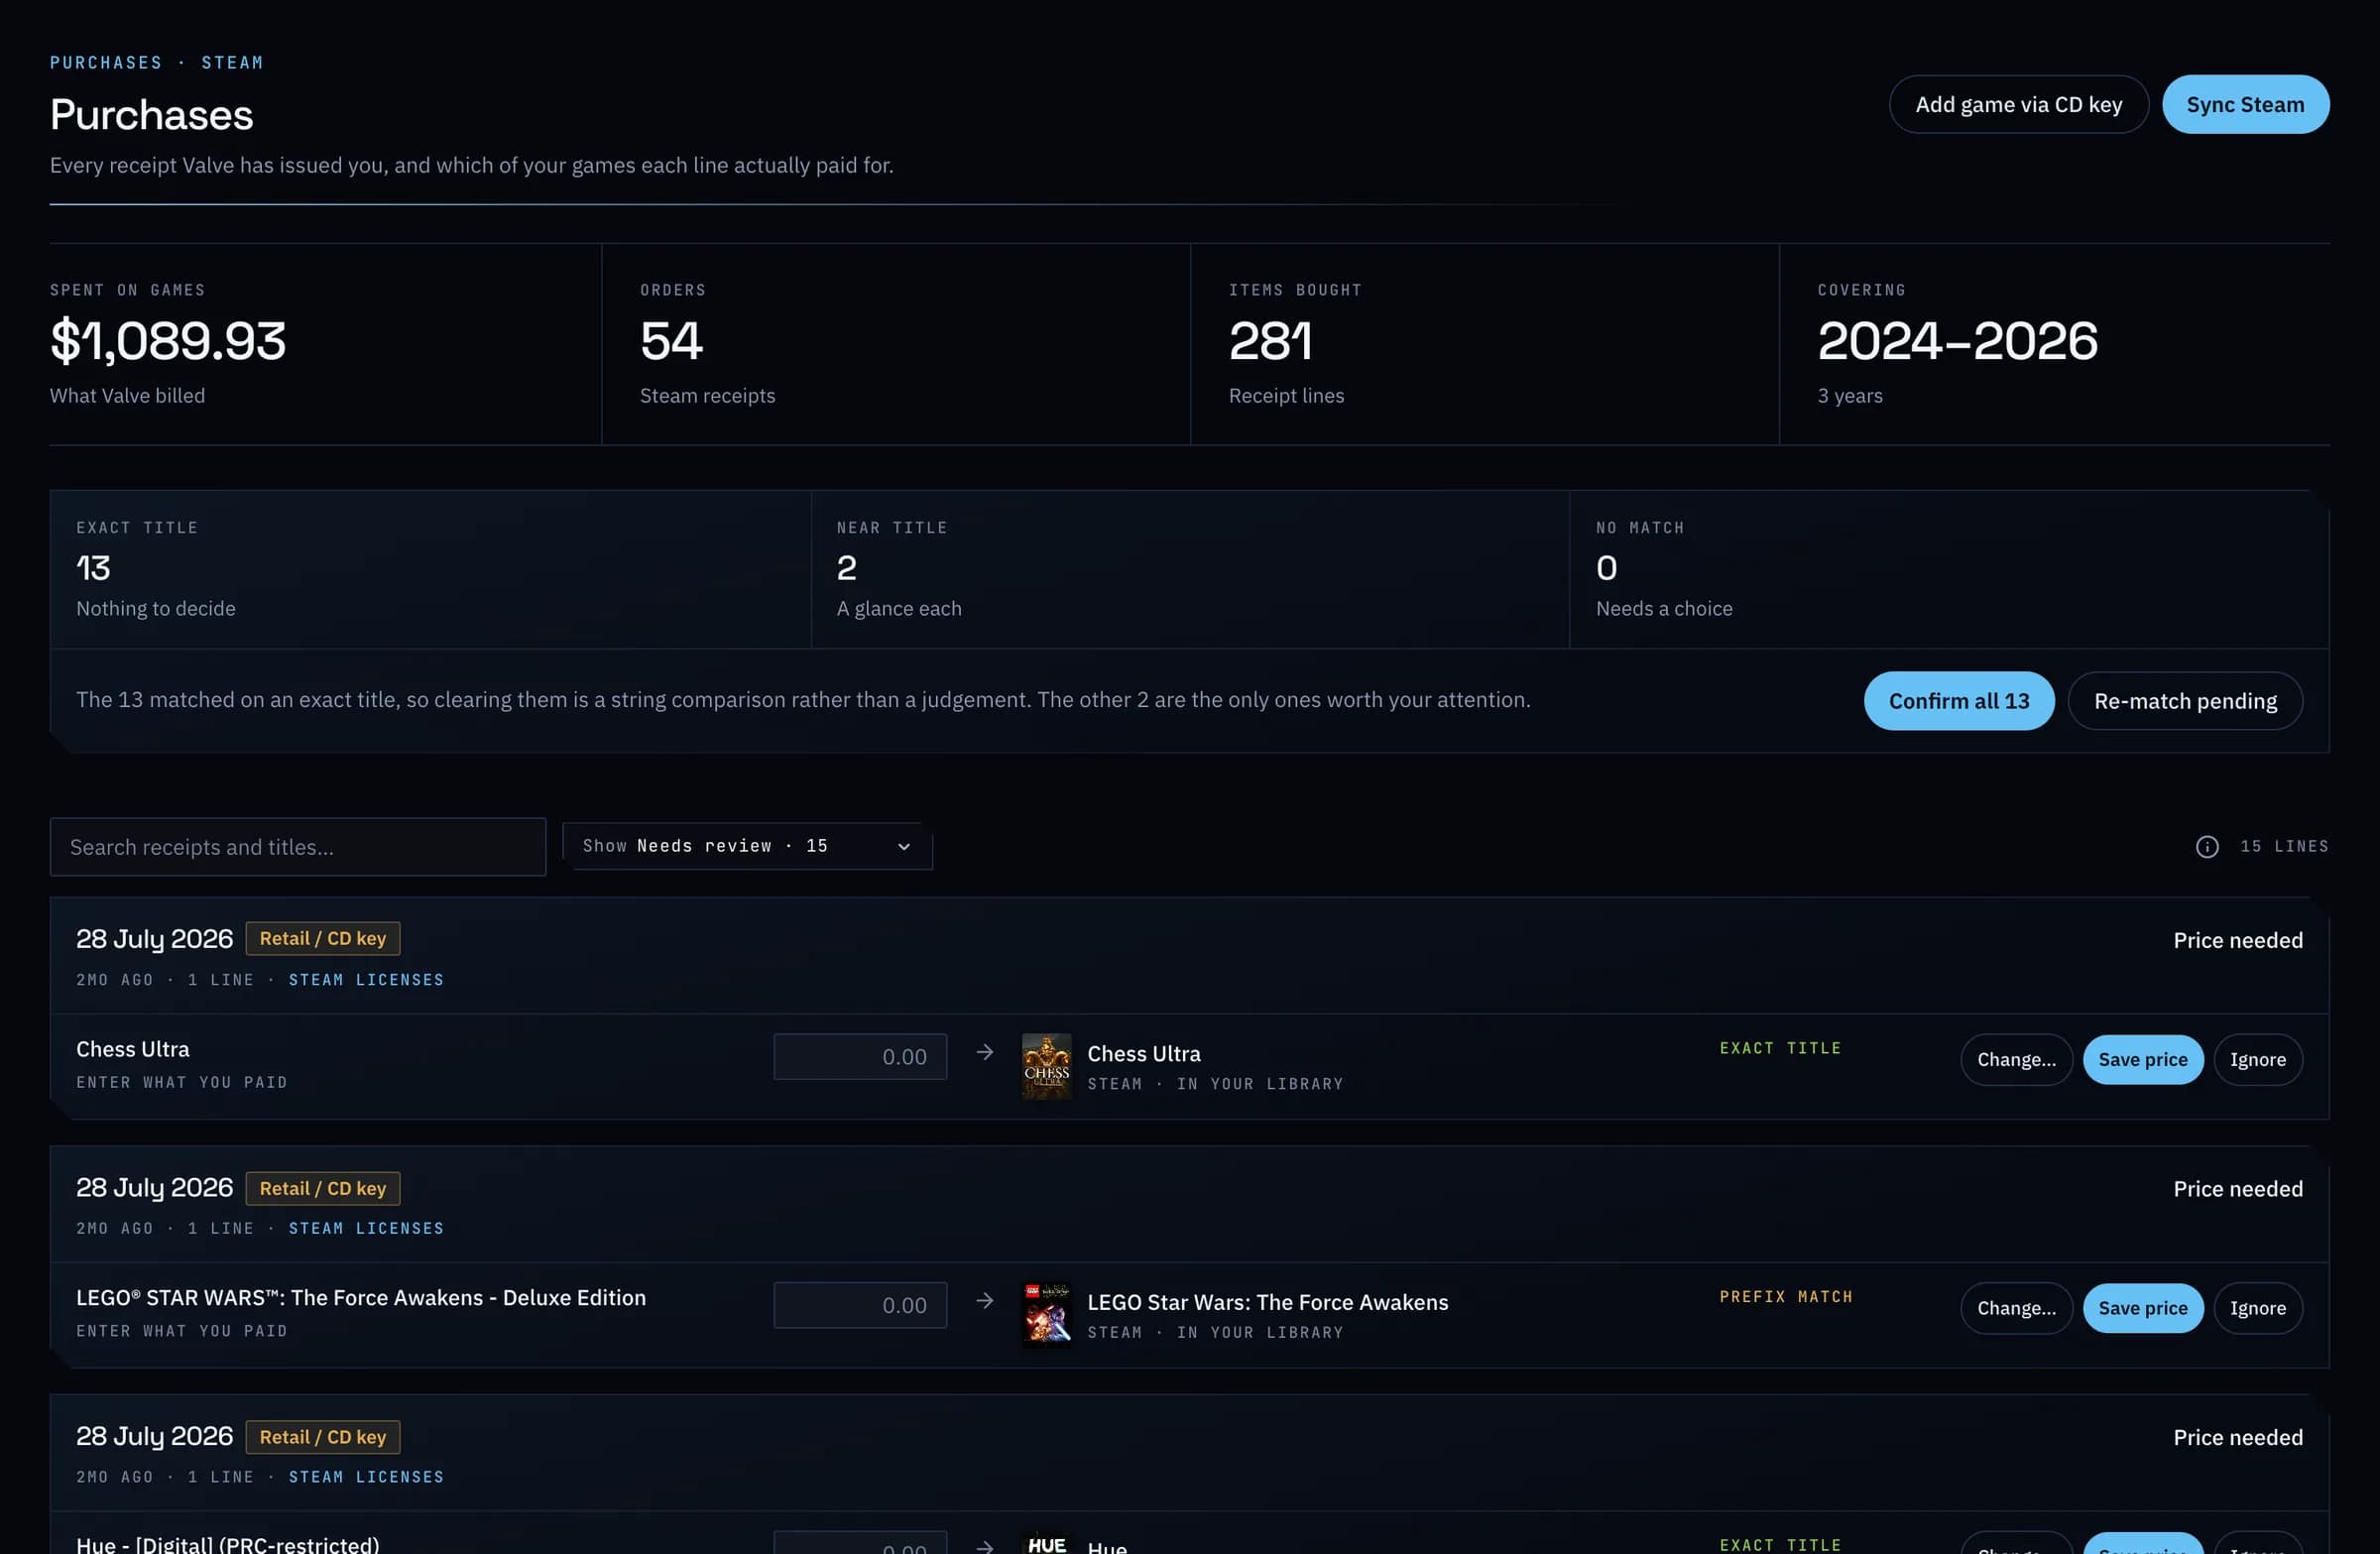Image resolution: width=2380 pixels, height=1554 pixels.
Task: Click Change... for Chess Ultra
Action: (x=2016, y=1060)
